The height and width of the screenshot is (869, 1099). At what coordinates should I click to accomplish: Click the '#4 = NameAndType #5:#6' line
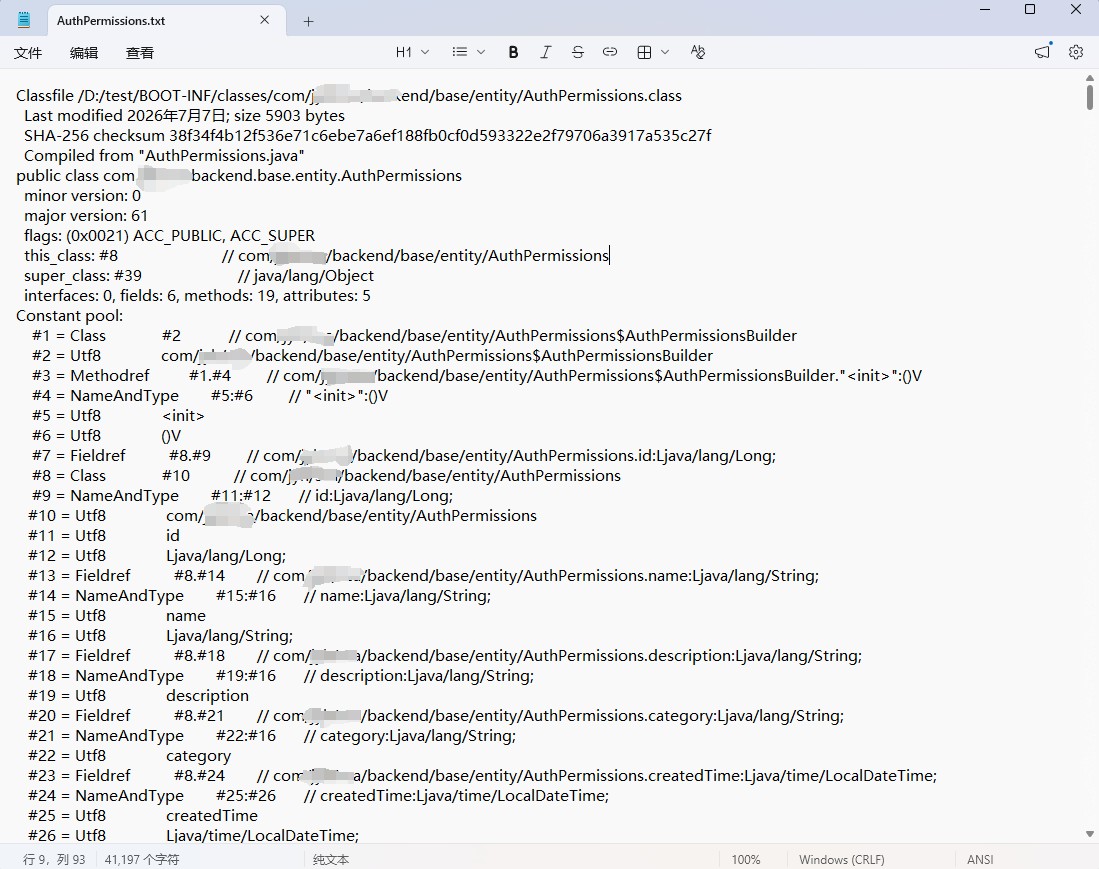(x=210, y=395)
